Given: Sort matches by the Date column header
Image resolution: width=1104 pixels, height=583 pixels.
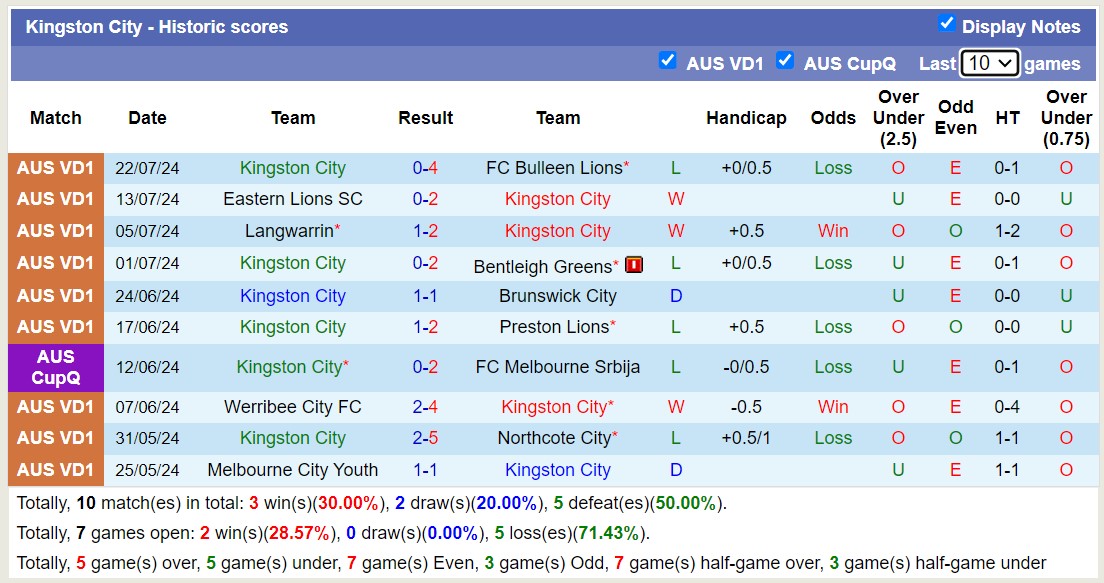Looking at the screenshot, I should (147, 118).
